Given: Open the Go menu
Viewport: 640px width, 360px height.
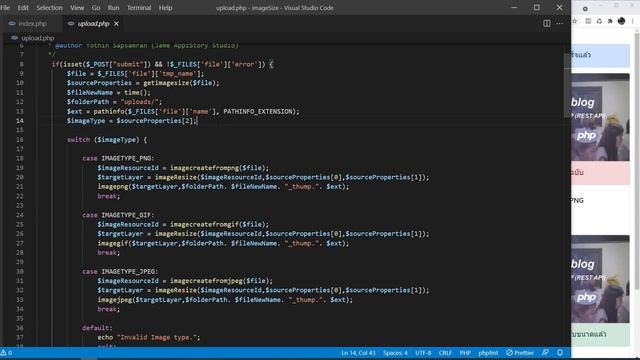Looking at the screenshot, I should [x=96, y=8].
